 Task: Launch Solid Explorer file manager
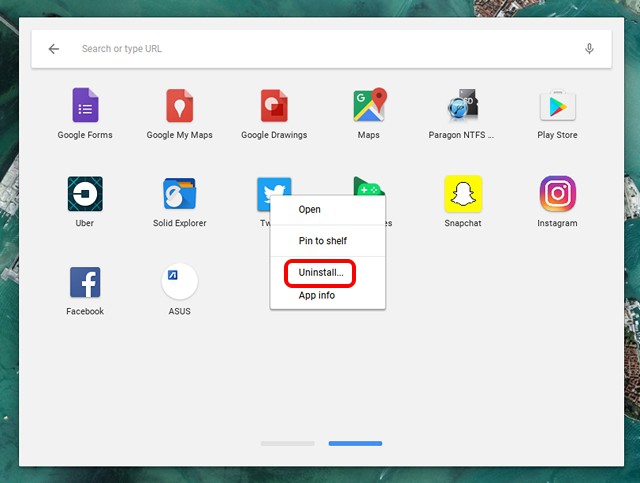point(180,194)
